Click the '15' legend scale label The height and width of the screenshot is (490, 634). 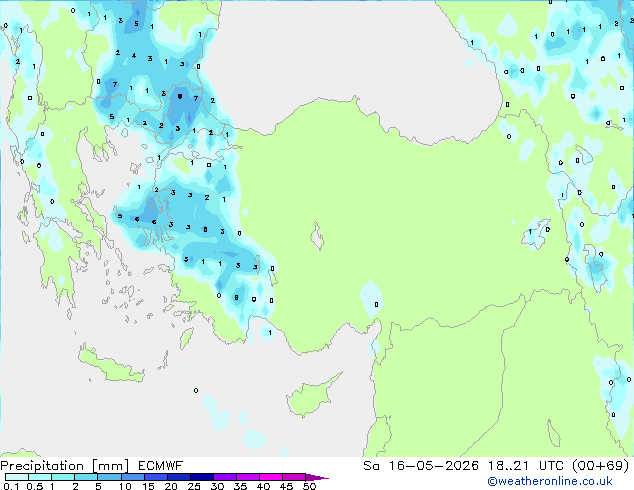[148, 486]
